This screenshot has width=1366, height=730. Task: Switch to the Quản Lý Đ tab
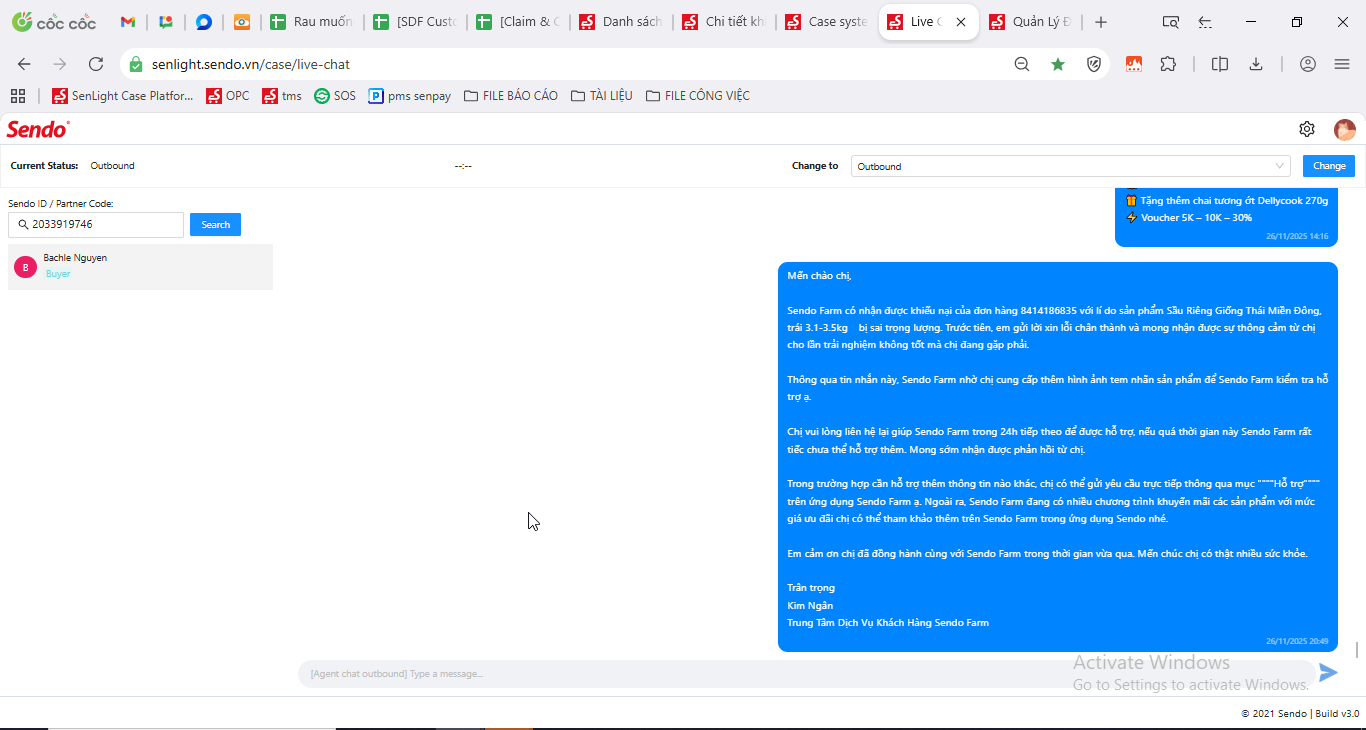coord(1032,22)
